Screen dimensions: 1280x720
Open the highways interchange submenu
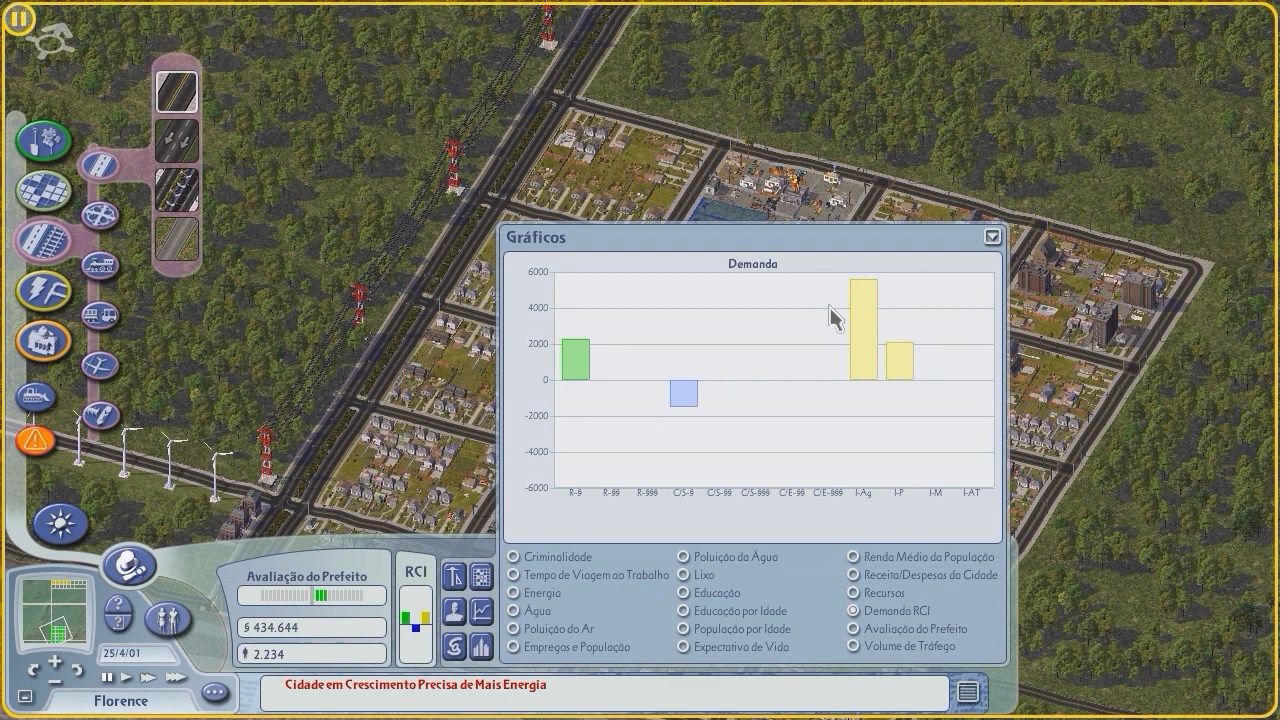click(99, 214)
